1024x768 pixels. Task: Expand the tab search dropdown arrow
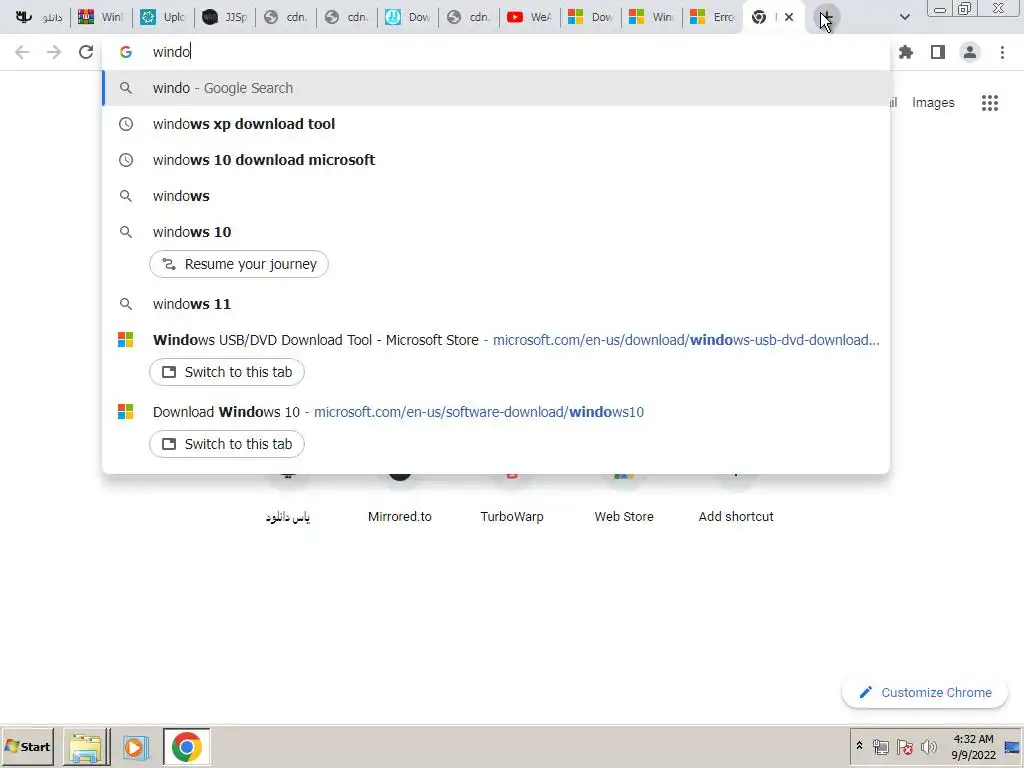coord(904,17)
